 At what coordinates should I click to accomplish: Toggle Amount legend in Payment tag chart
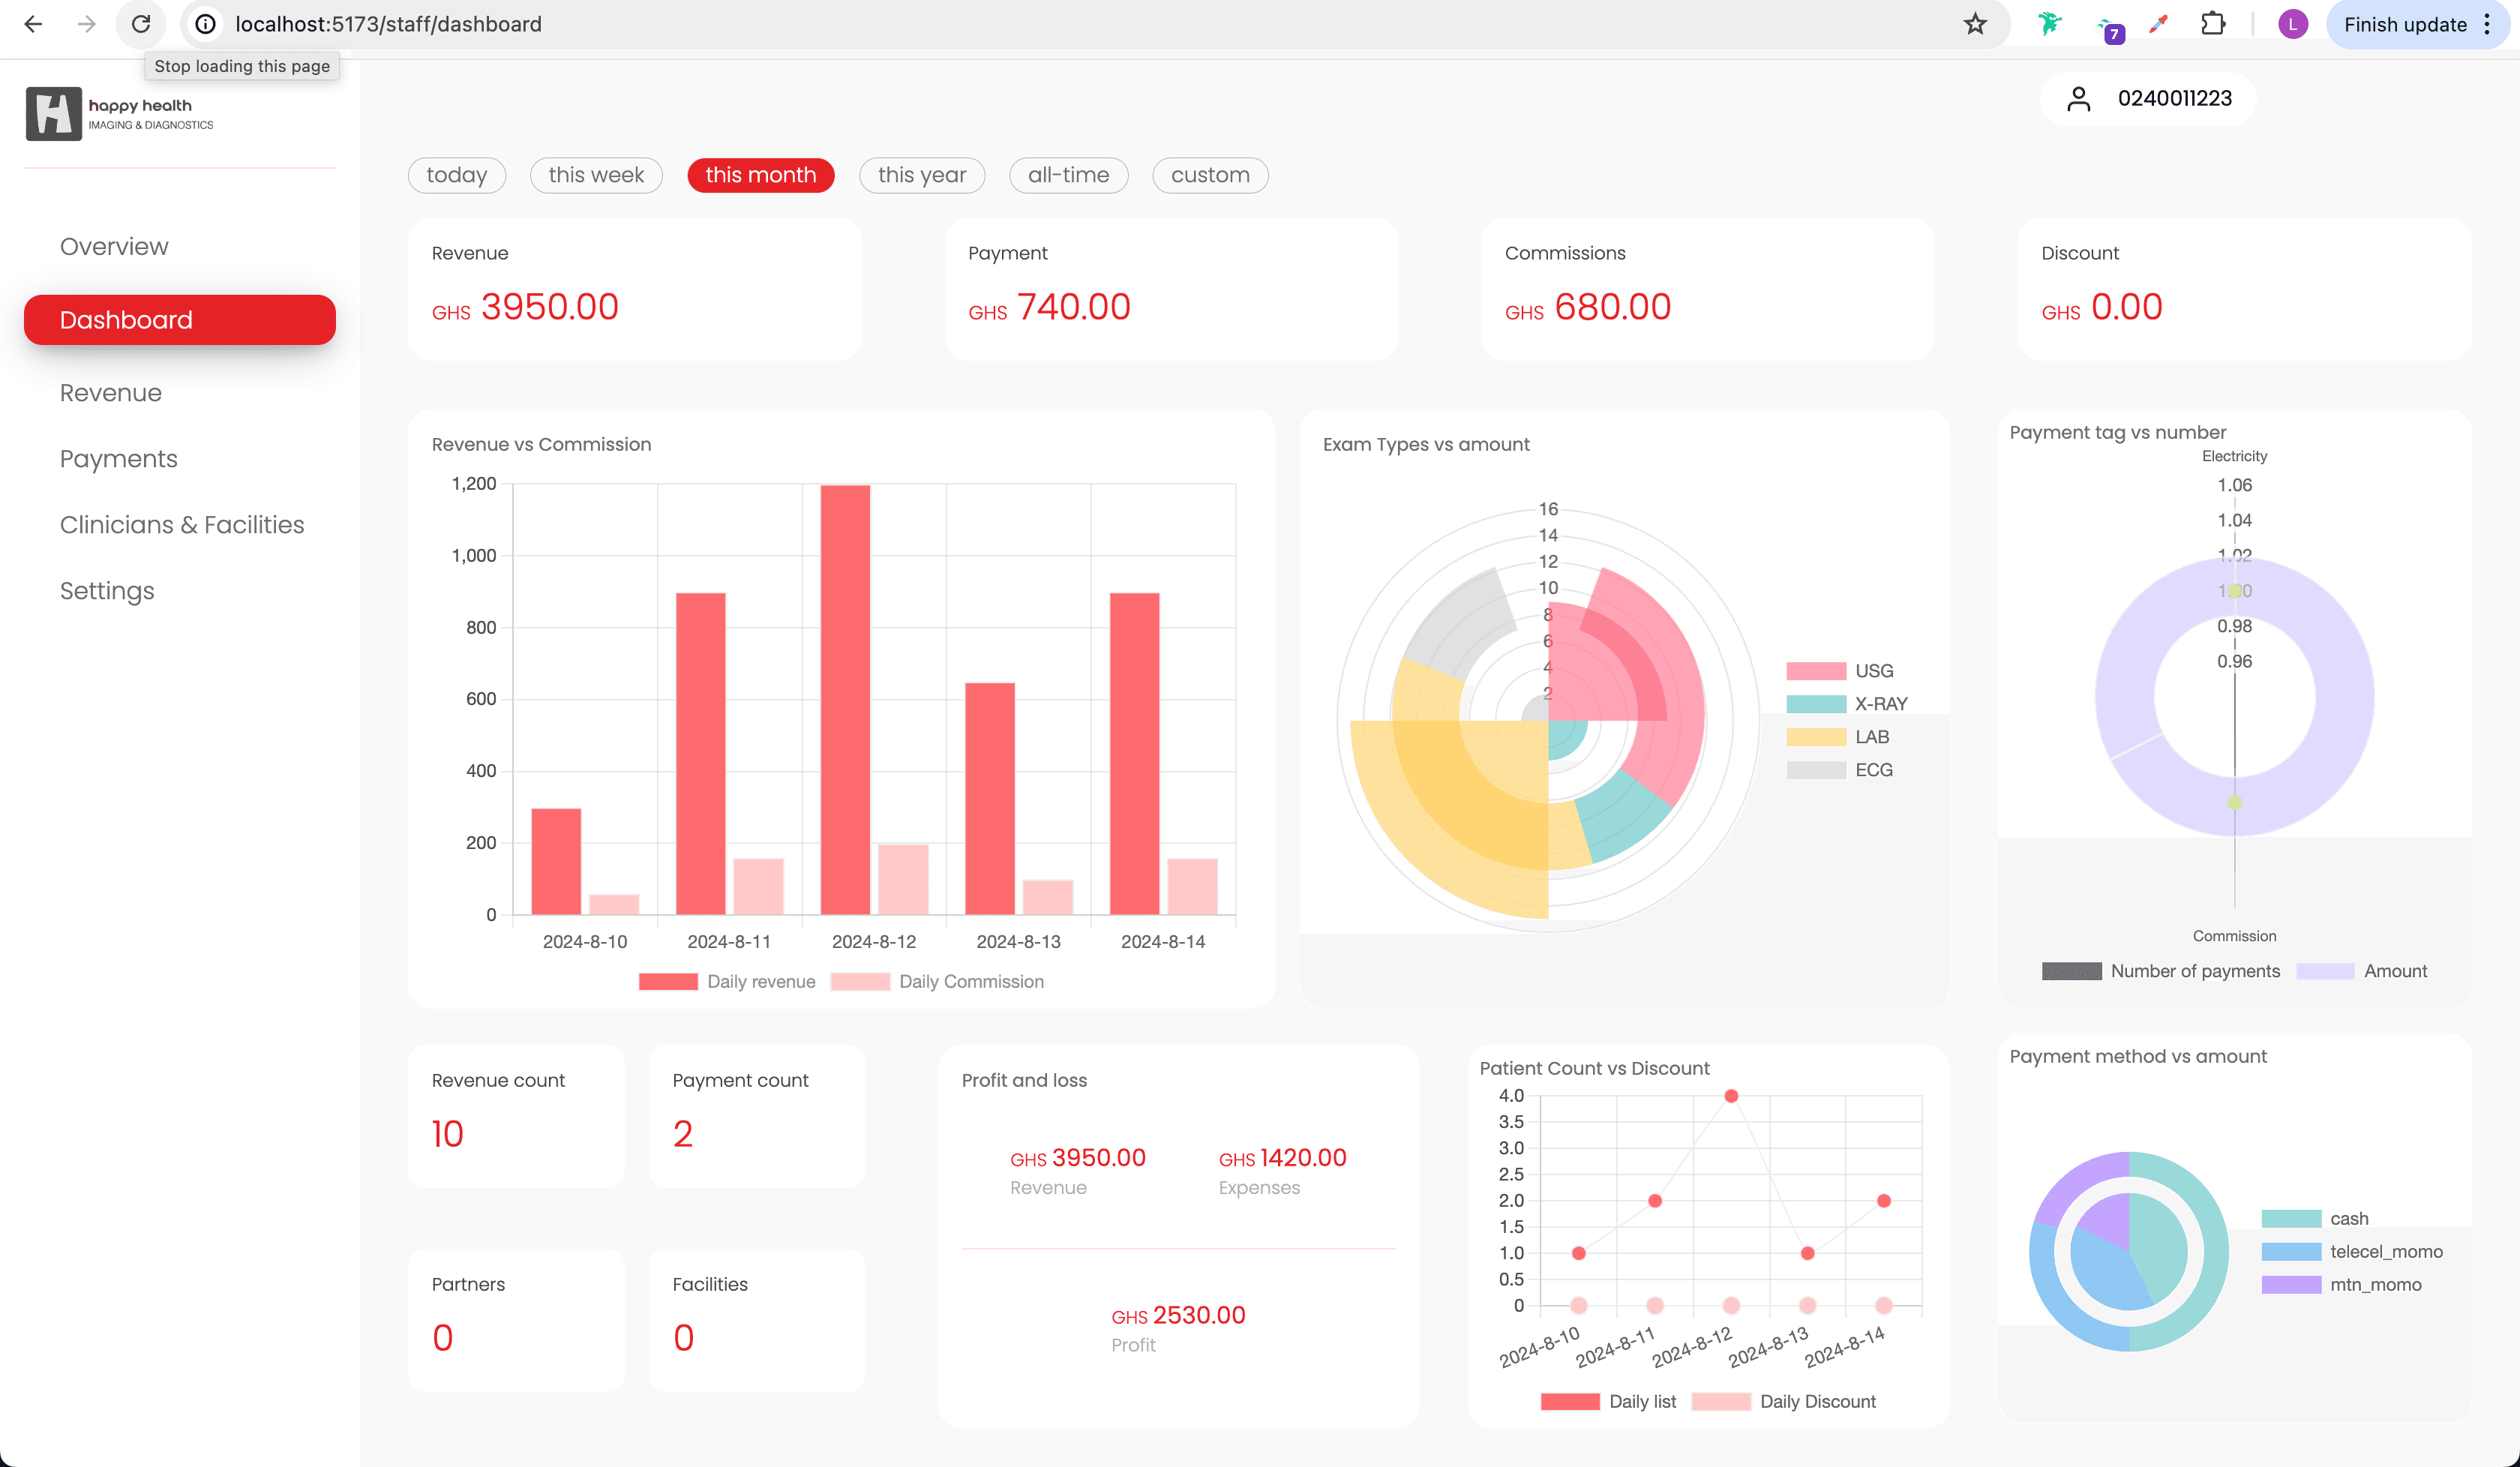pos(2362,971)
